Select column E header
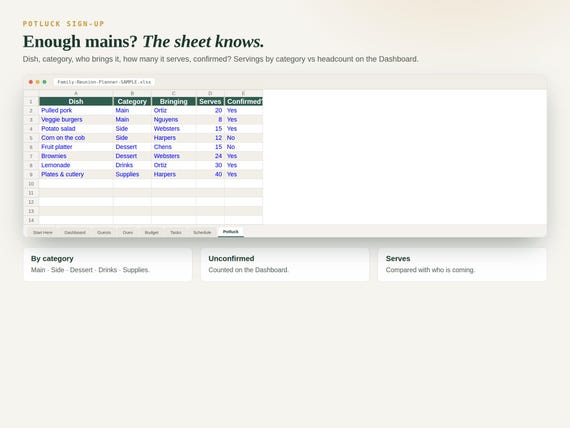 coord(244,93)
